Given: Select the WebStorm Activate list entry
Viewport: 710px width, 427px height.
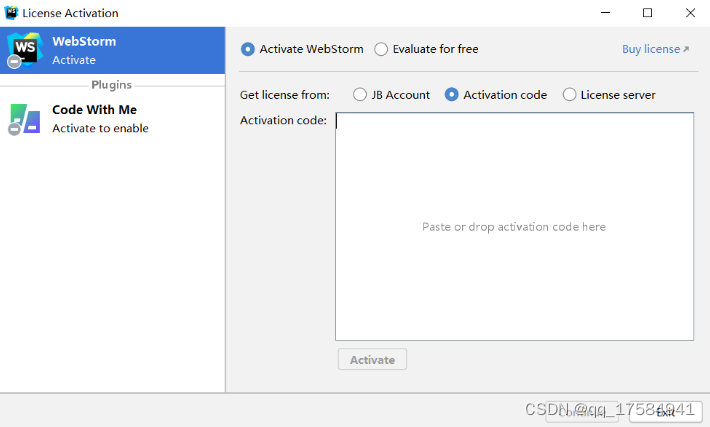Looking at the screenshot, I should coord(112,50).
